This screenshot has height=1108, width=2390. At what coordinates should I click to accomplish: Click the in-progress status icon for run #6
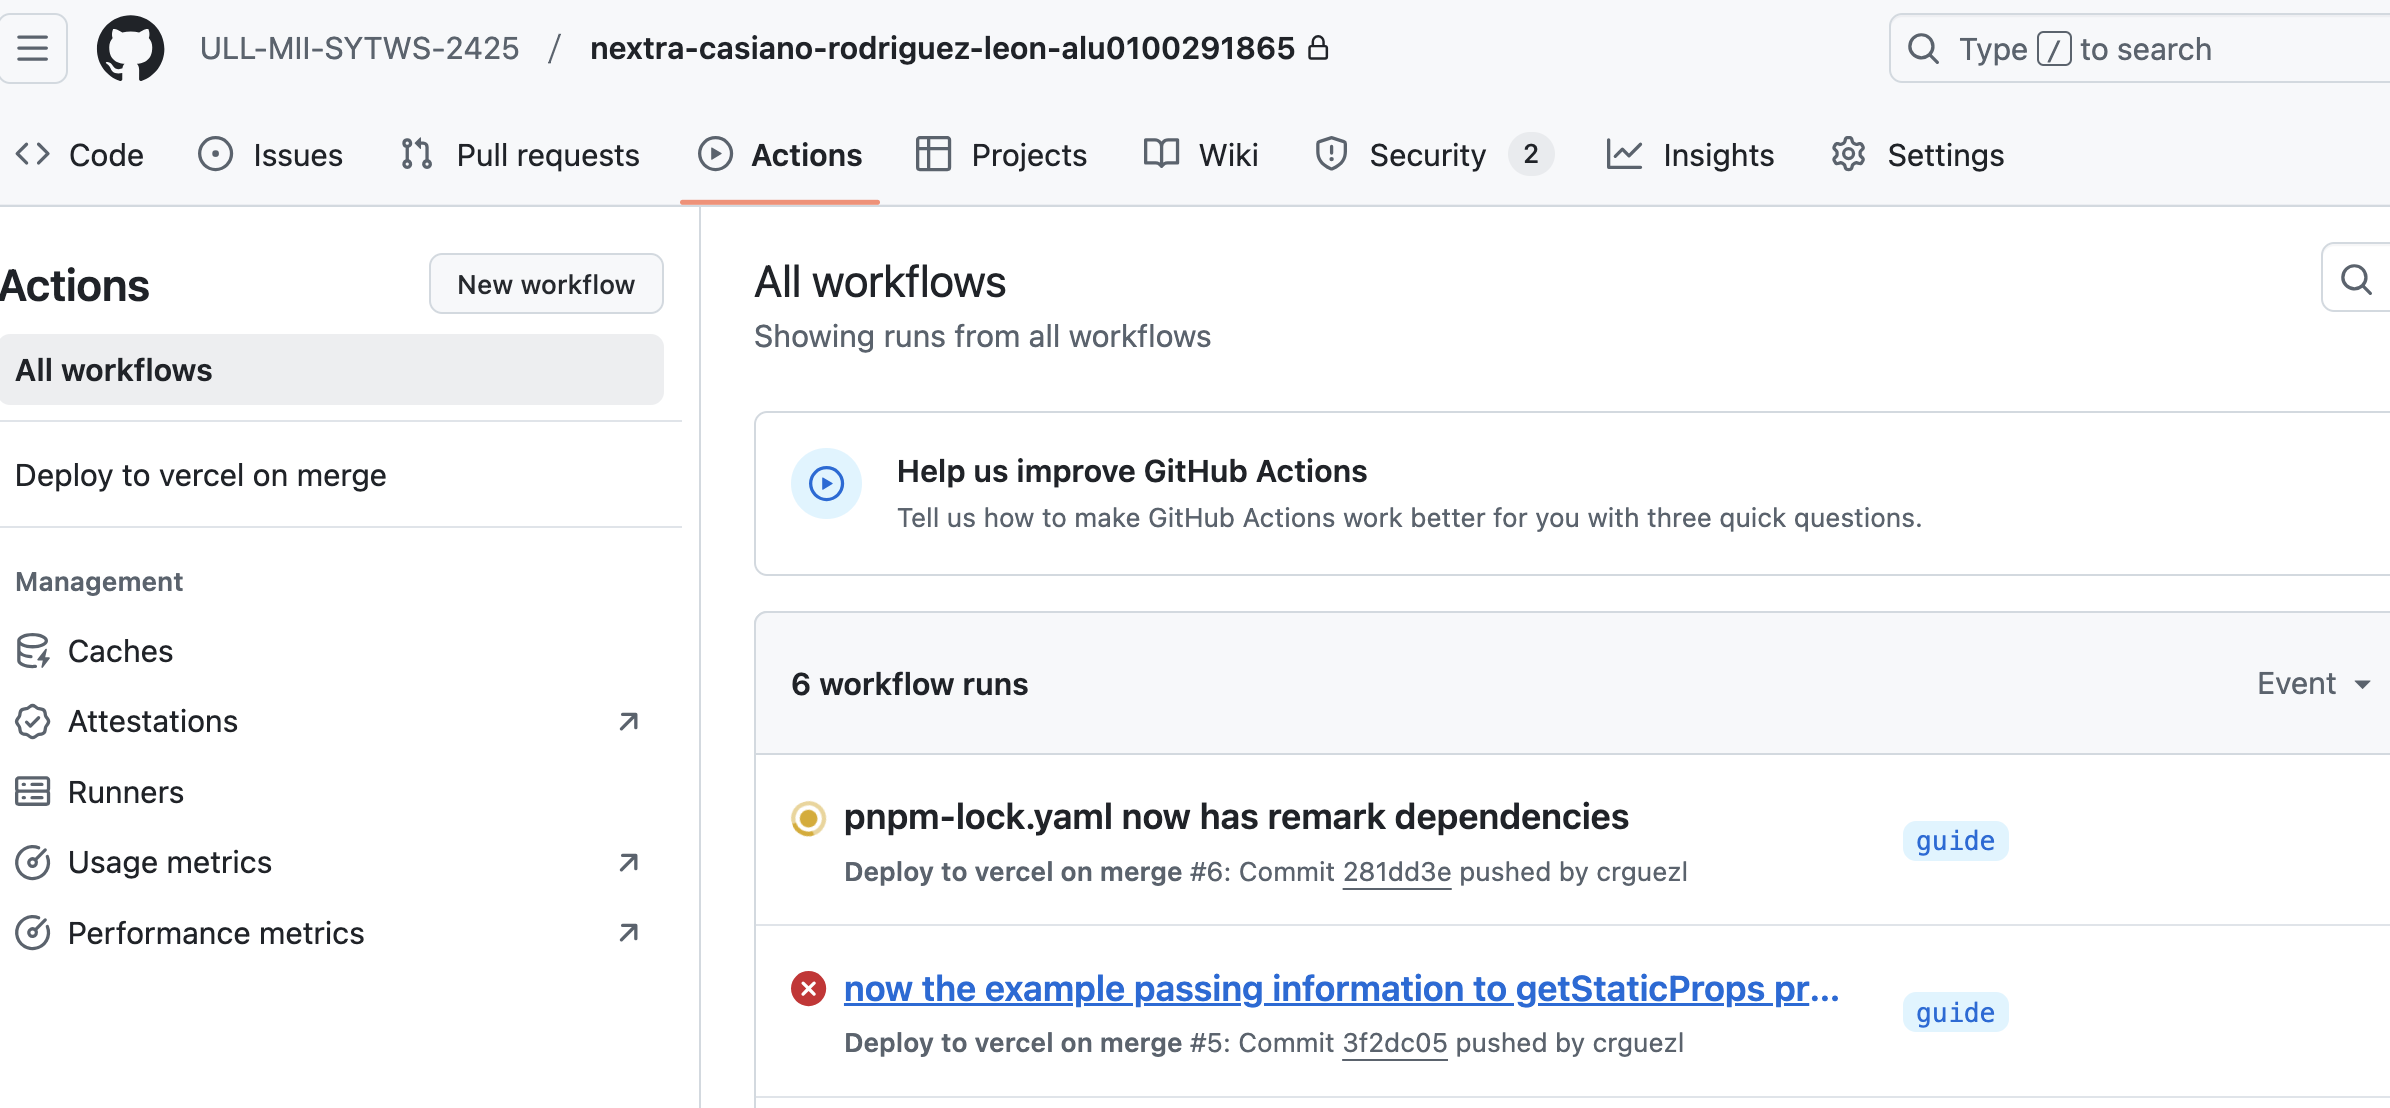[x=808, y=818]
